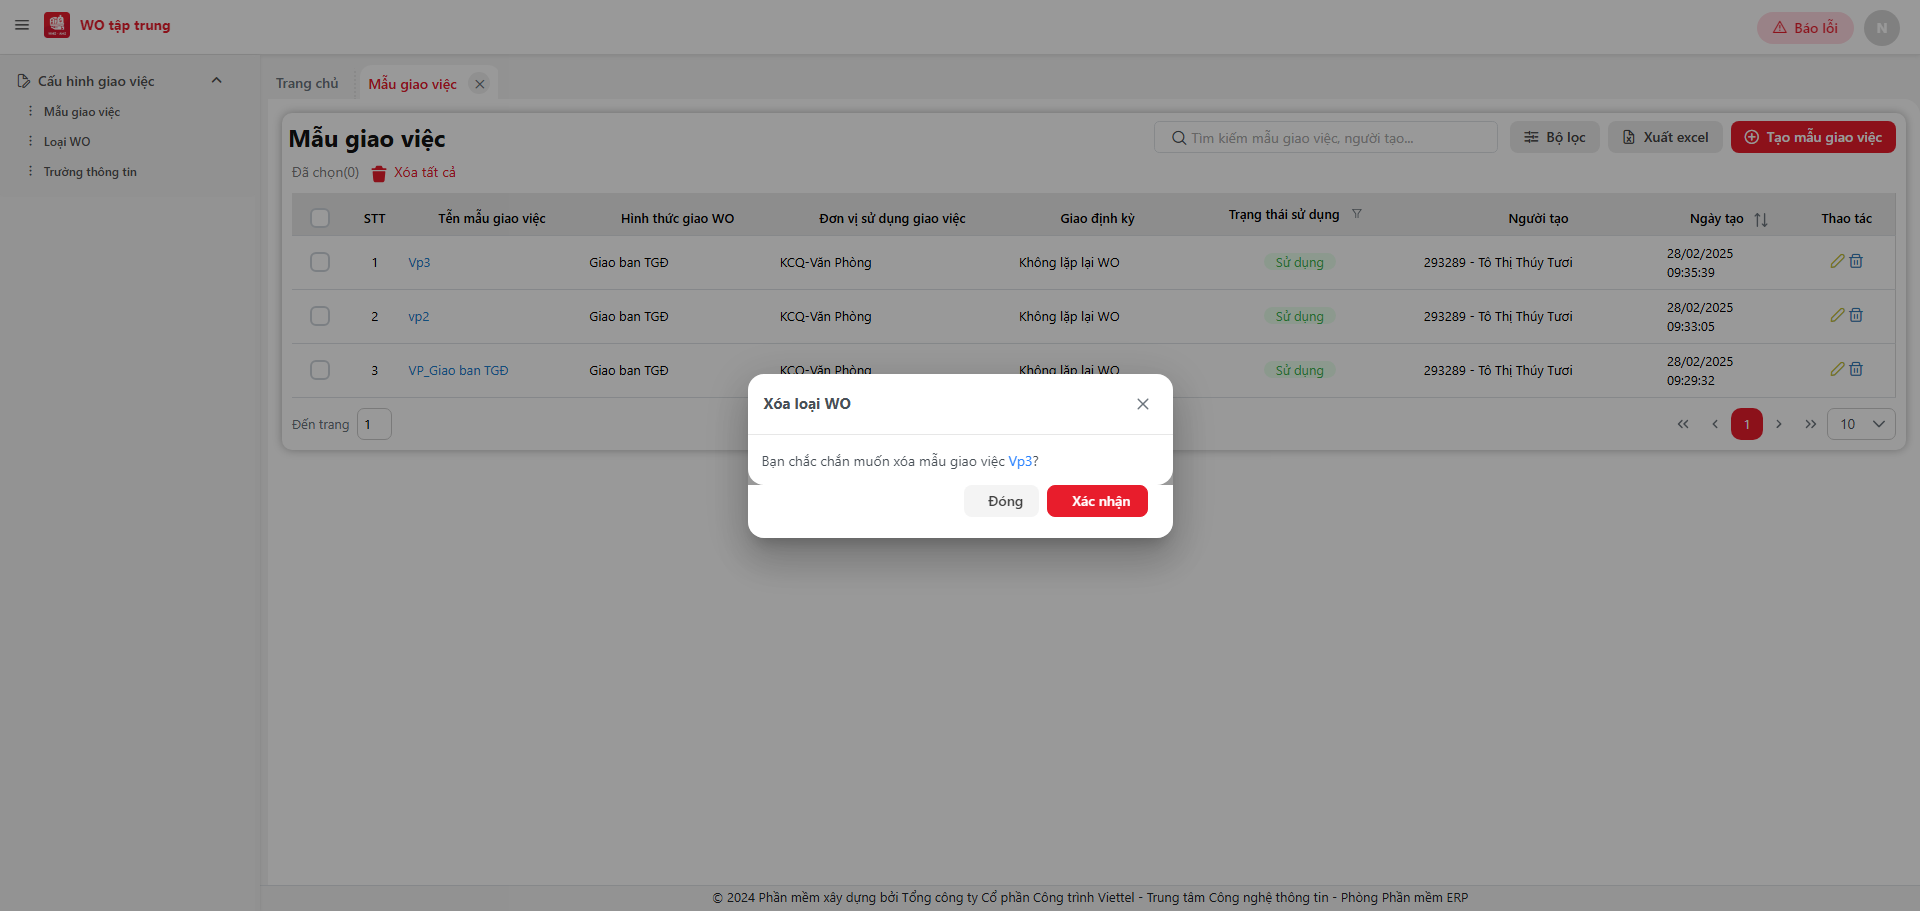This screenshot has width=1920, height=911.
Task: Check the Vp3 row checkbox
Action: pyautogui.click(x=320, y=262)
